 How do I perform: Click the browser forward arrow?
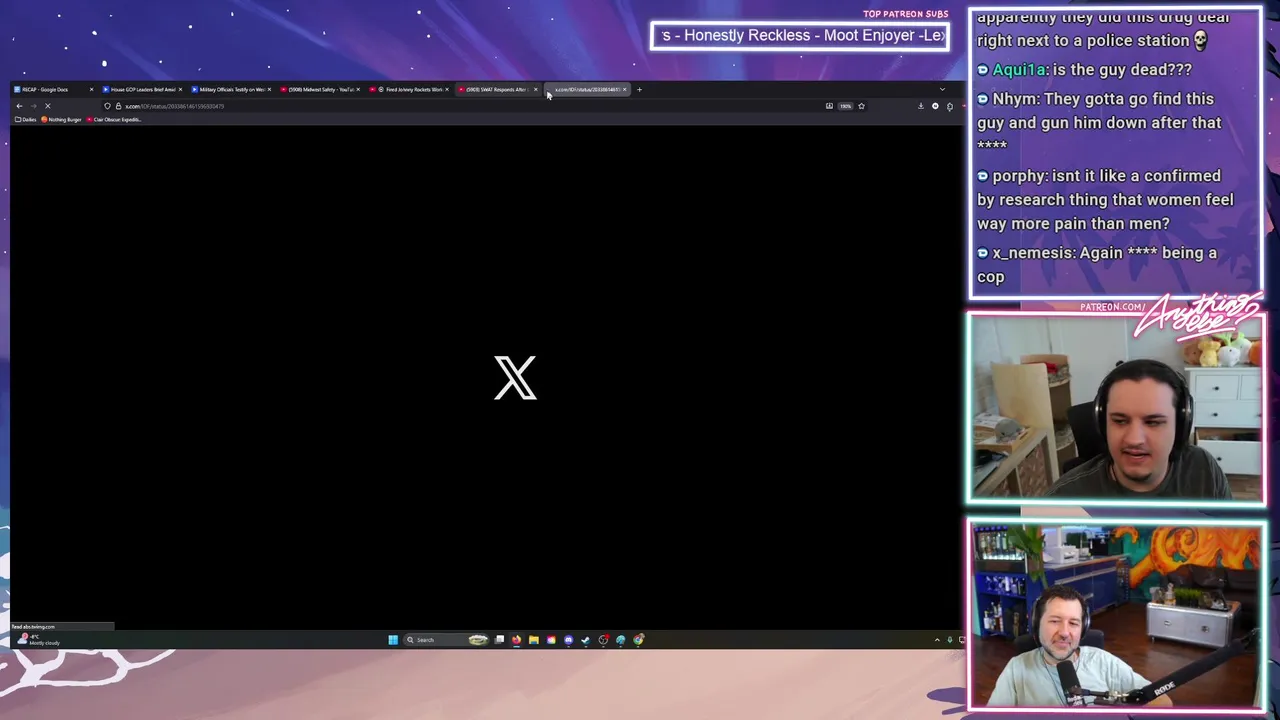click(x=33, y=106)
